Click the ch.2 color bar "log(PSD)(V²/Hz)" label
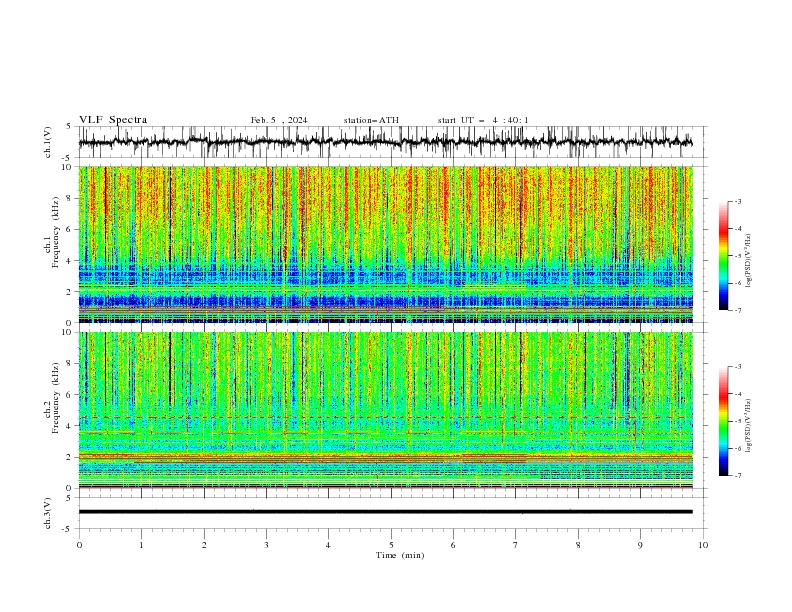Viewport: 792px width, 612px height. pos(750,426)
